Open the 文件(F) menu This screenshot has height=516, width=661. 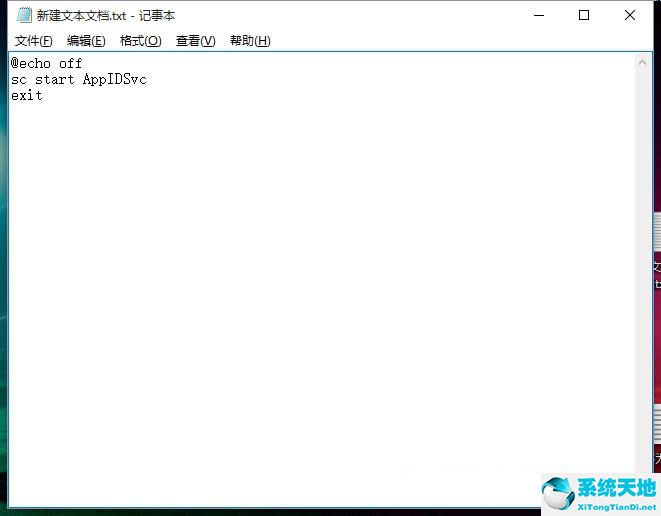(x=34, y=41)
